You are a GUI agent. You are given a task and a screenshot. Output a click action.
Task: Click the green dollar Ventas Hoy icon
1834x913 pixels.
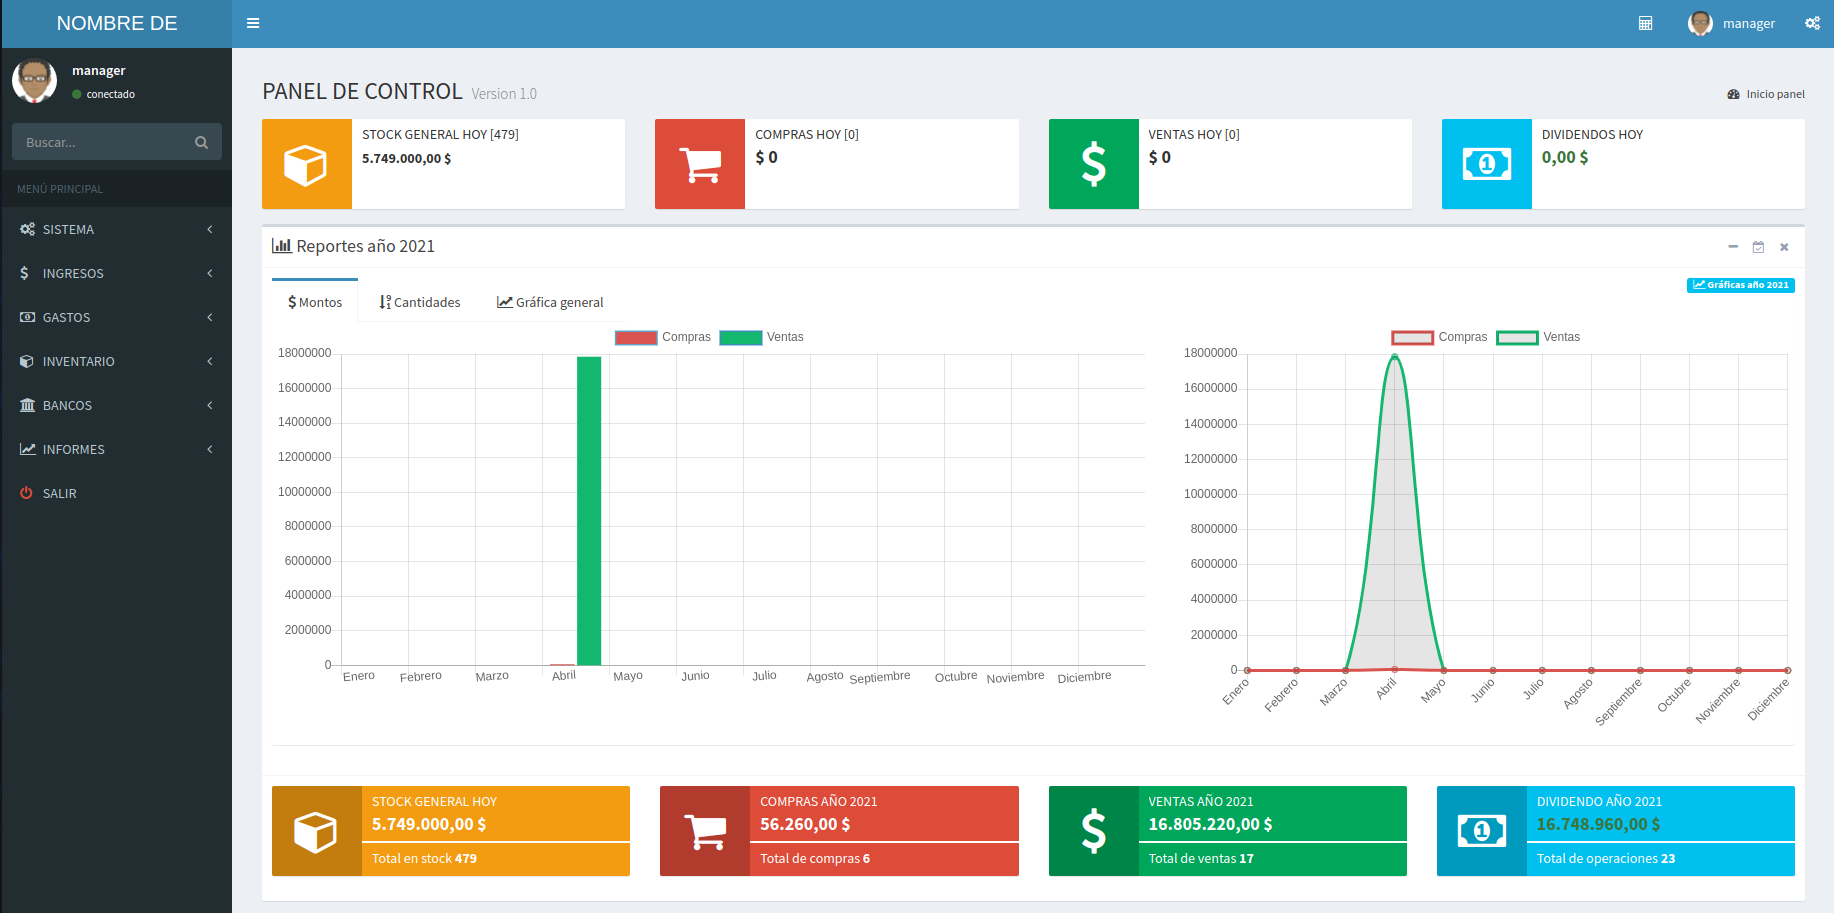[1093, 164]
